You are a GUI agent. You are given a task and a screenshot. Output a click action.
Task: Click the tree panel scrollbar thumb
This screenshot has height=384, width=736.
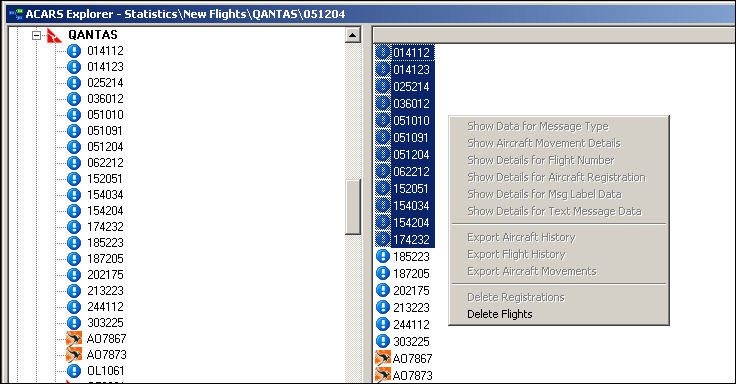coord(353,207)
